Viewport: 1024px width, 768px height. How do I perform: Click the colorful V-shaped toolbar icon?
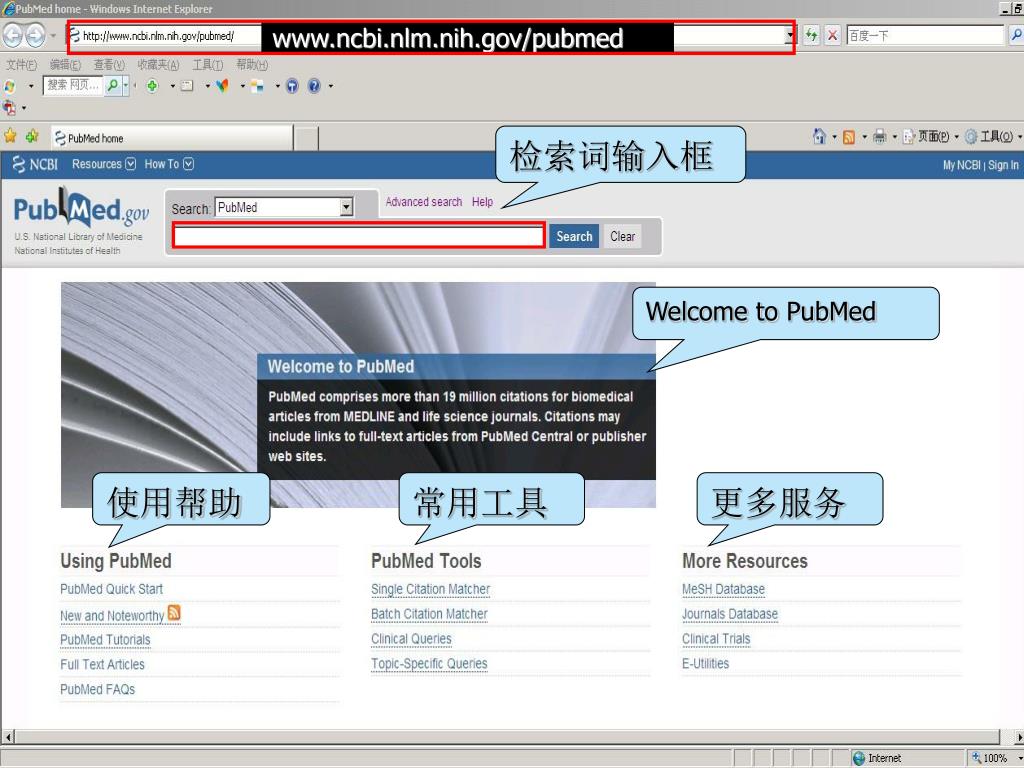(222, 86)
